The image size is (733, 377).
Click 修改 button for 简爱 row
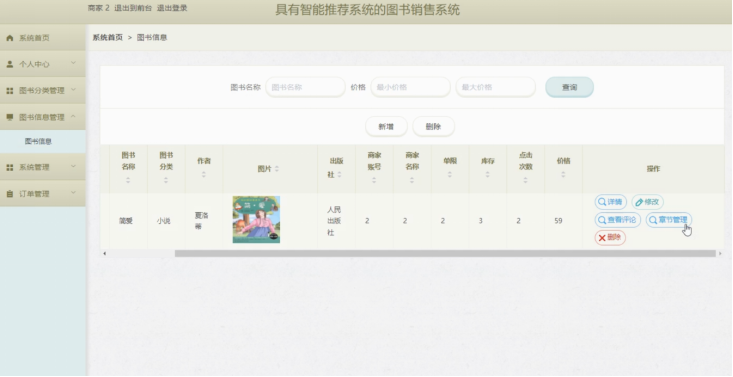[x=647, y=202]
